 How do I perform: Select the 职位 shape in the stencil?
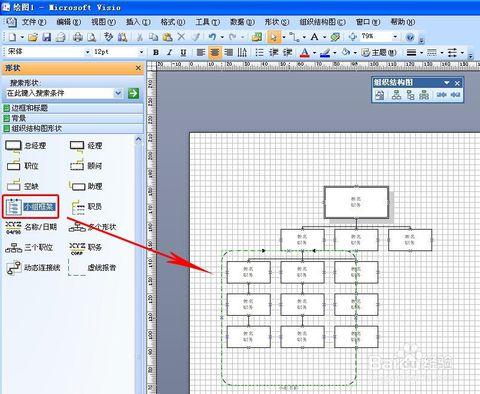coord(22,166)
